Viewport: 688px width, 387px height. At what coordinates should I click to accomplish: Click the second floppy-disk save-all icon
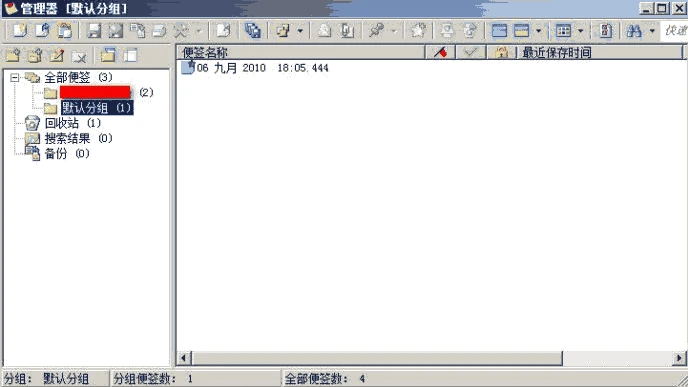116,30
